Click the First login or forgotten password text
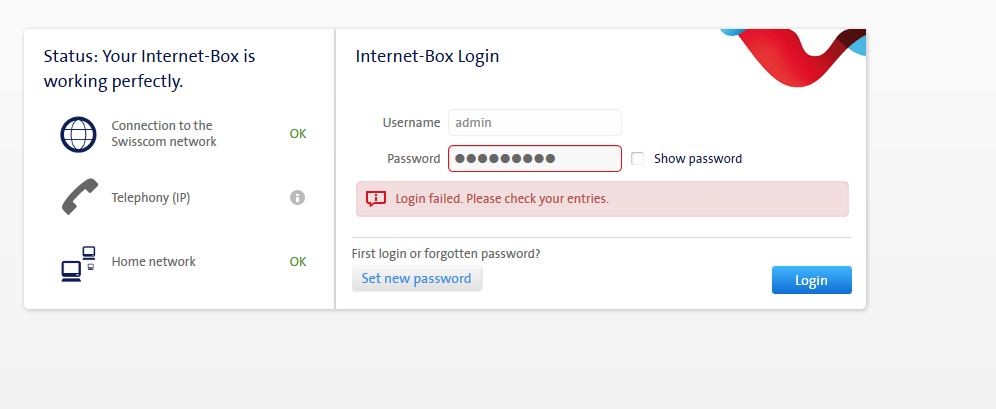Screen dimensions: 996x409 [x=446, y=254]
